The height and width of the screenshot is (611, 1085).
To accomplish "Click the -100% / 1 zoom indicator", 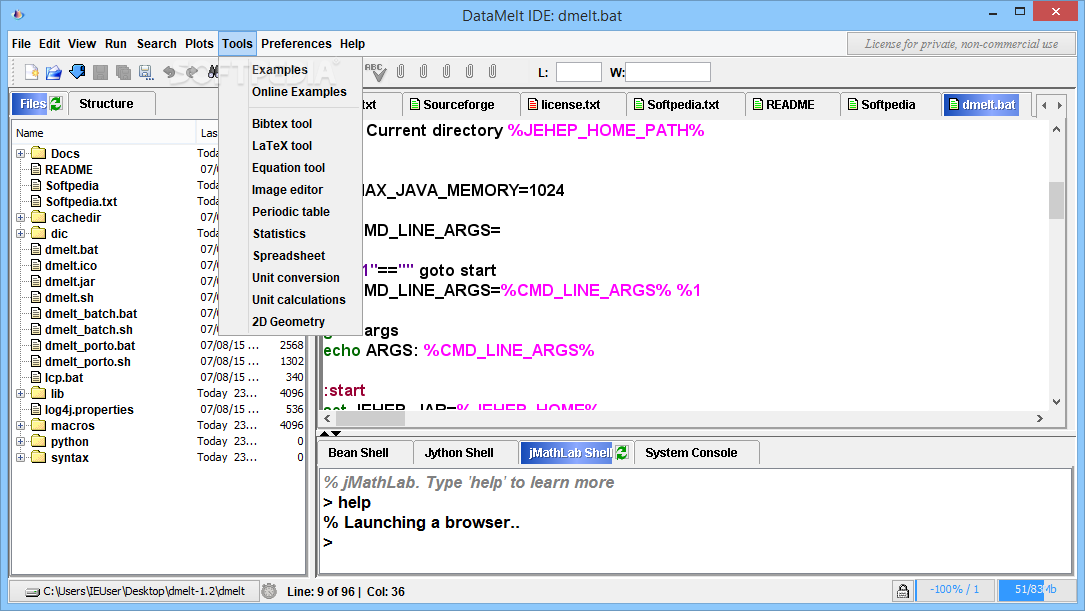I will click(955, 590).
